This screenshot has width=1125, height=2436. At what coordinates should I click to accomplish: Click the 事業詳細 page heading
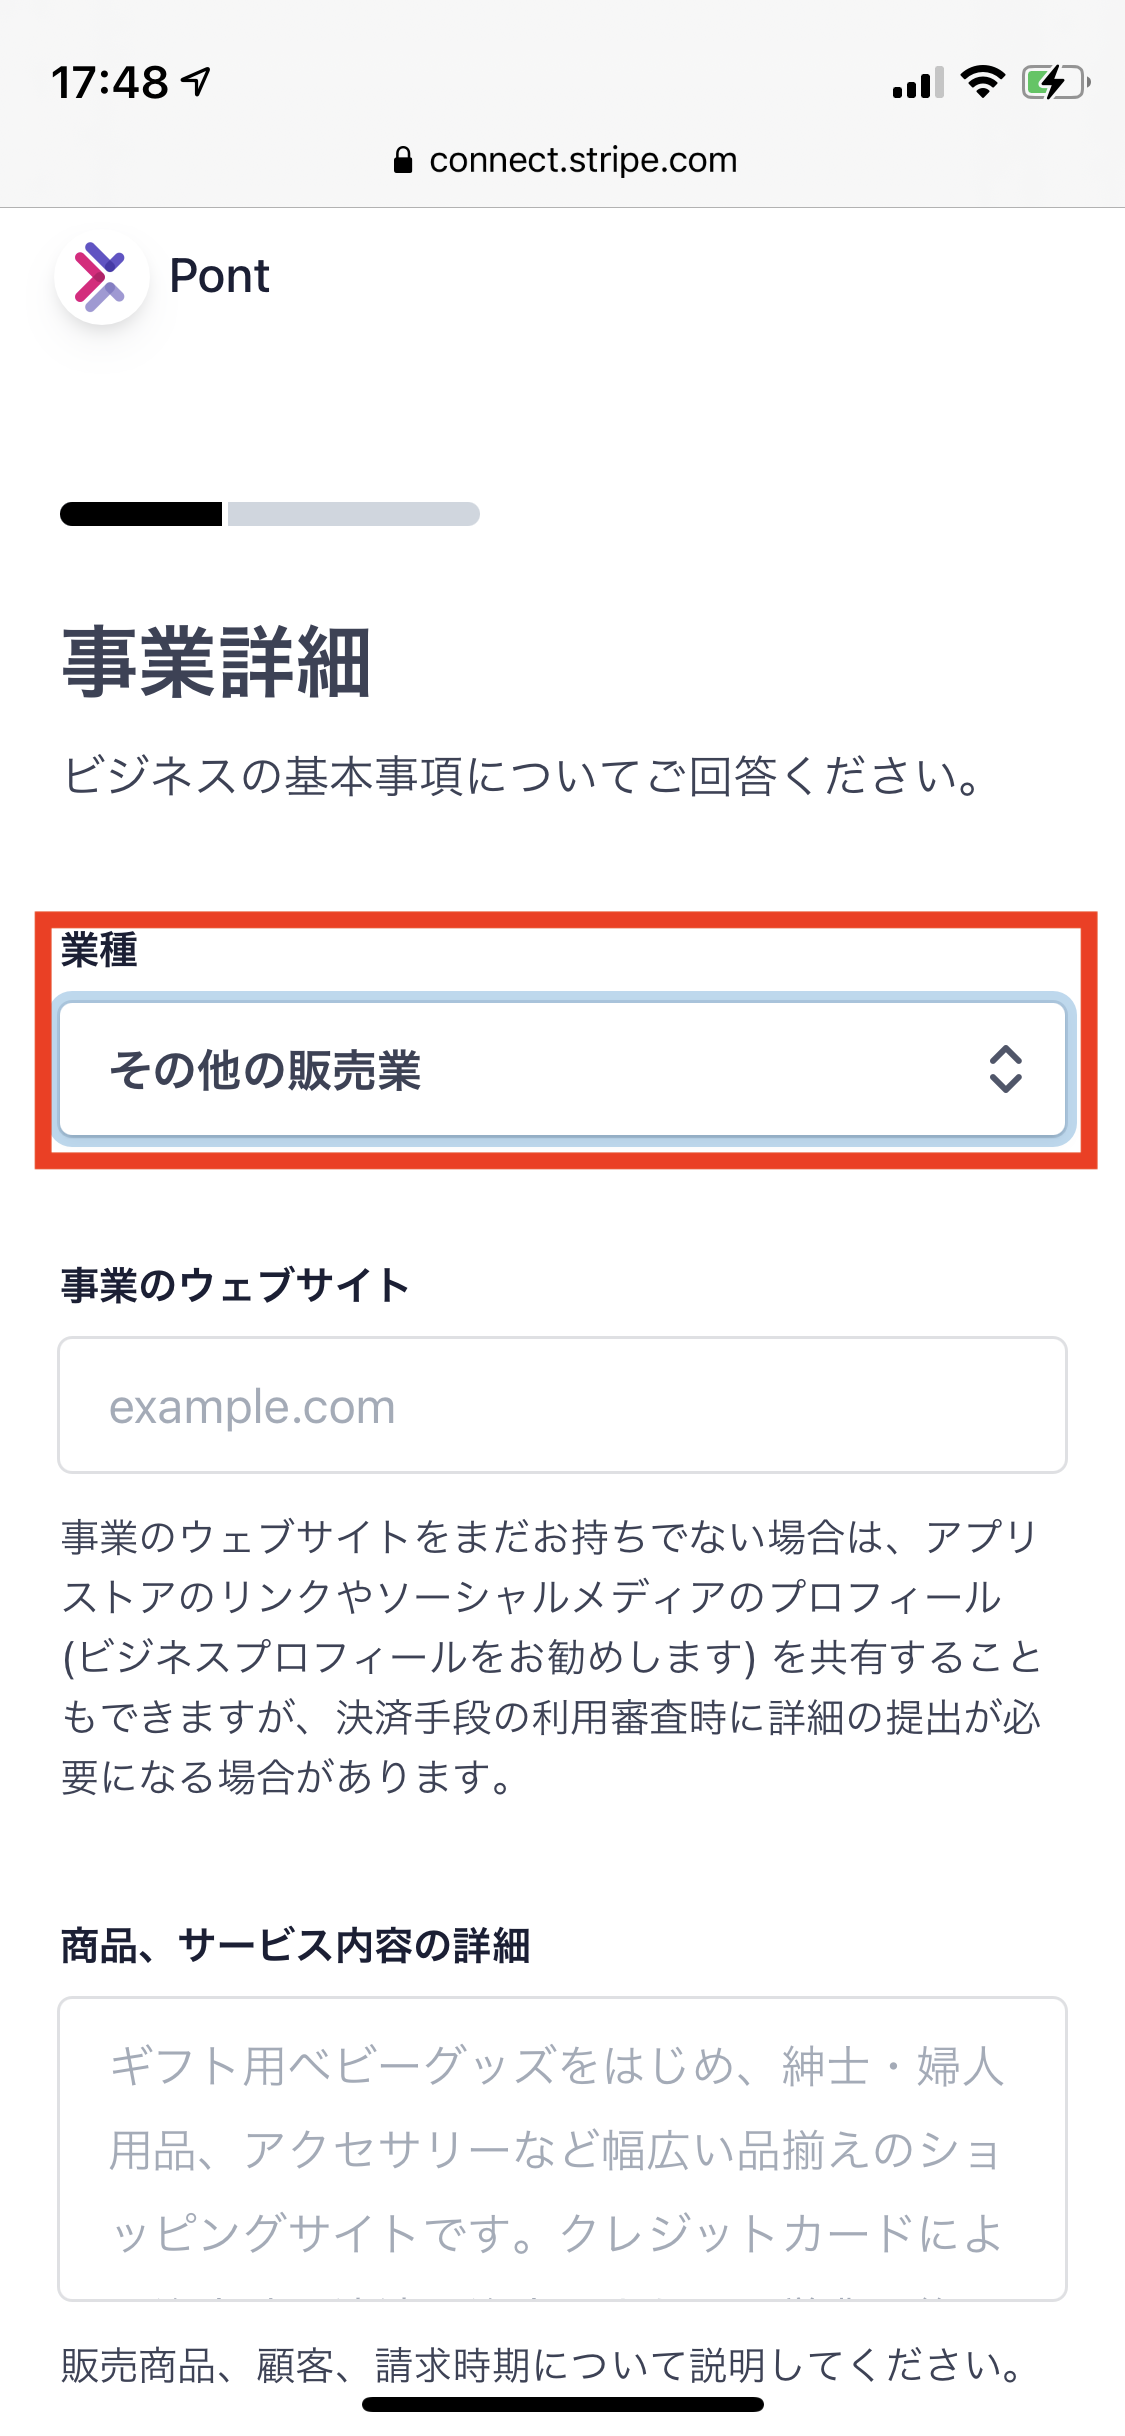[x=217, y=662]
